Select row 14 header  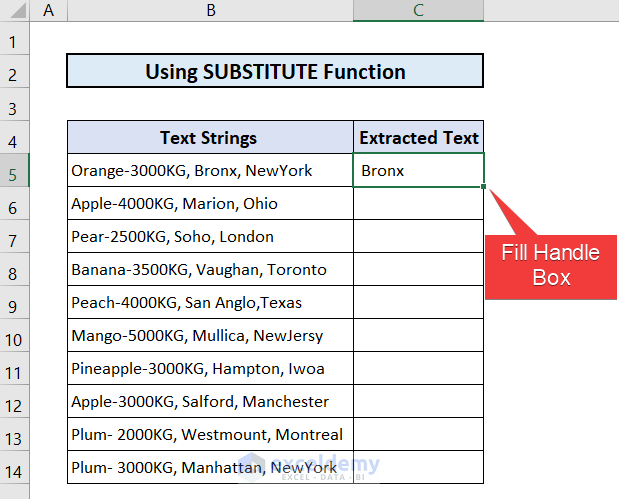pos(14,468)
